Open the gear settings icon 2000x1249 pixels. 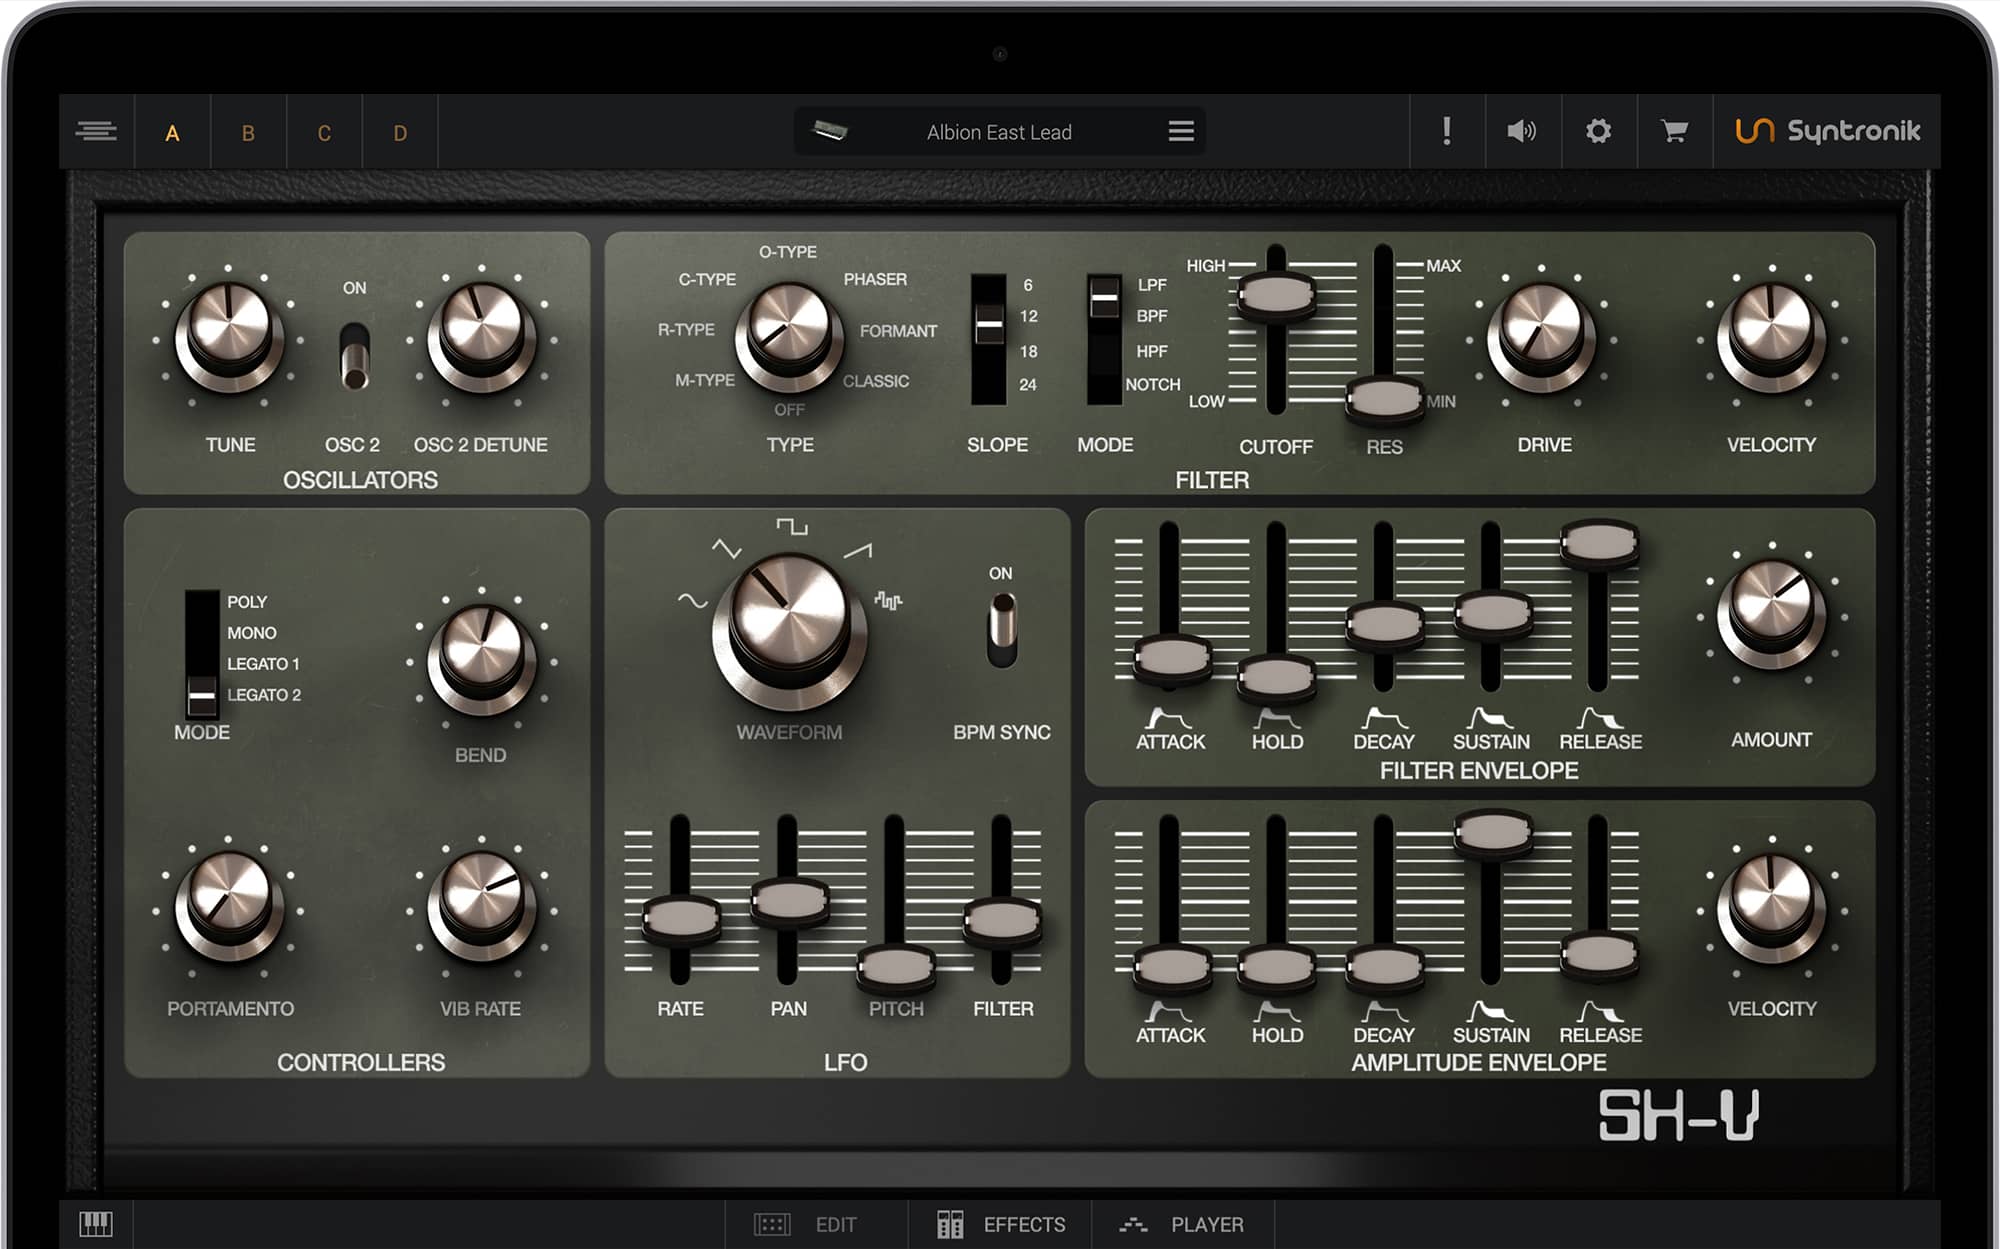pyautogui.click(x=1598, y=131)
